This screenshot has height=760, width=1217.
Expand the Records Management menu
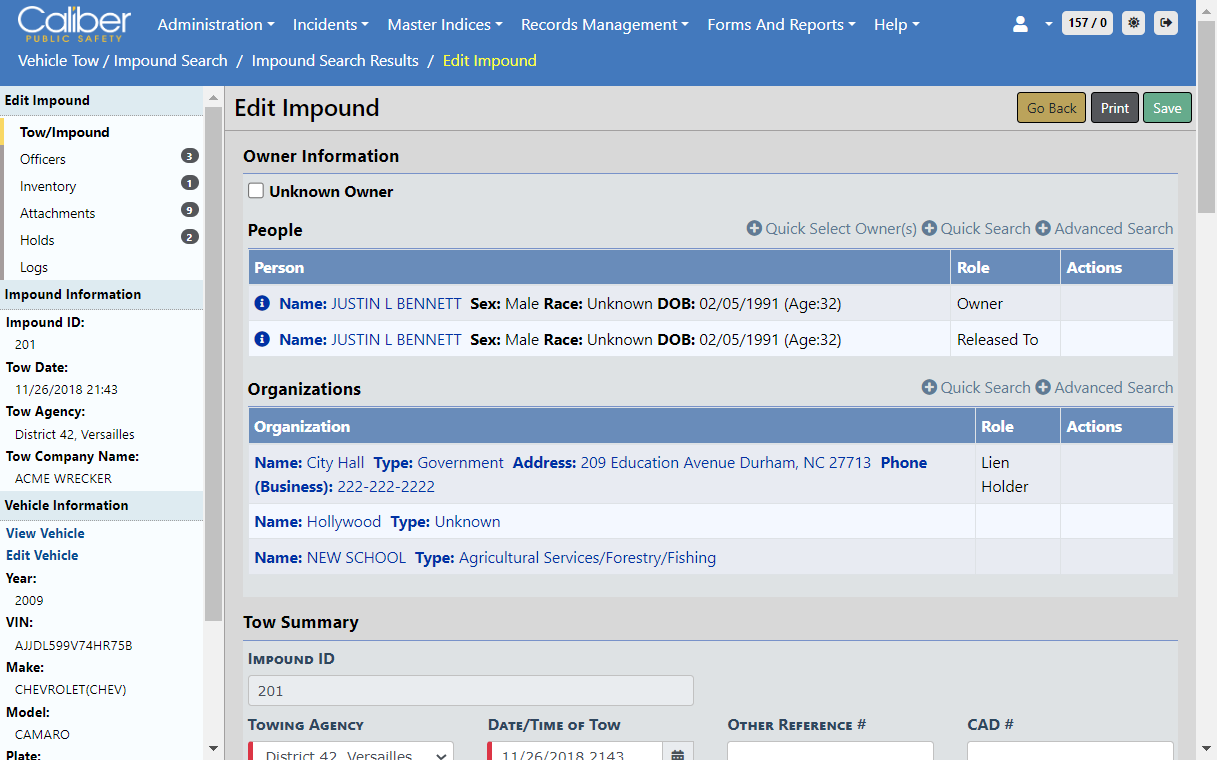point(605,24)
